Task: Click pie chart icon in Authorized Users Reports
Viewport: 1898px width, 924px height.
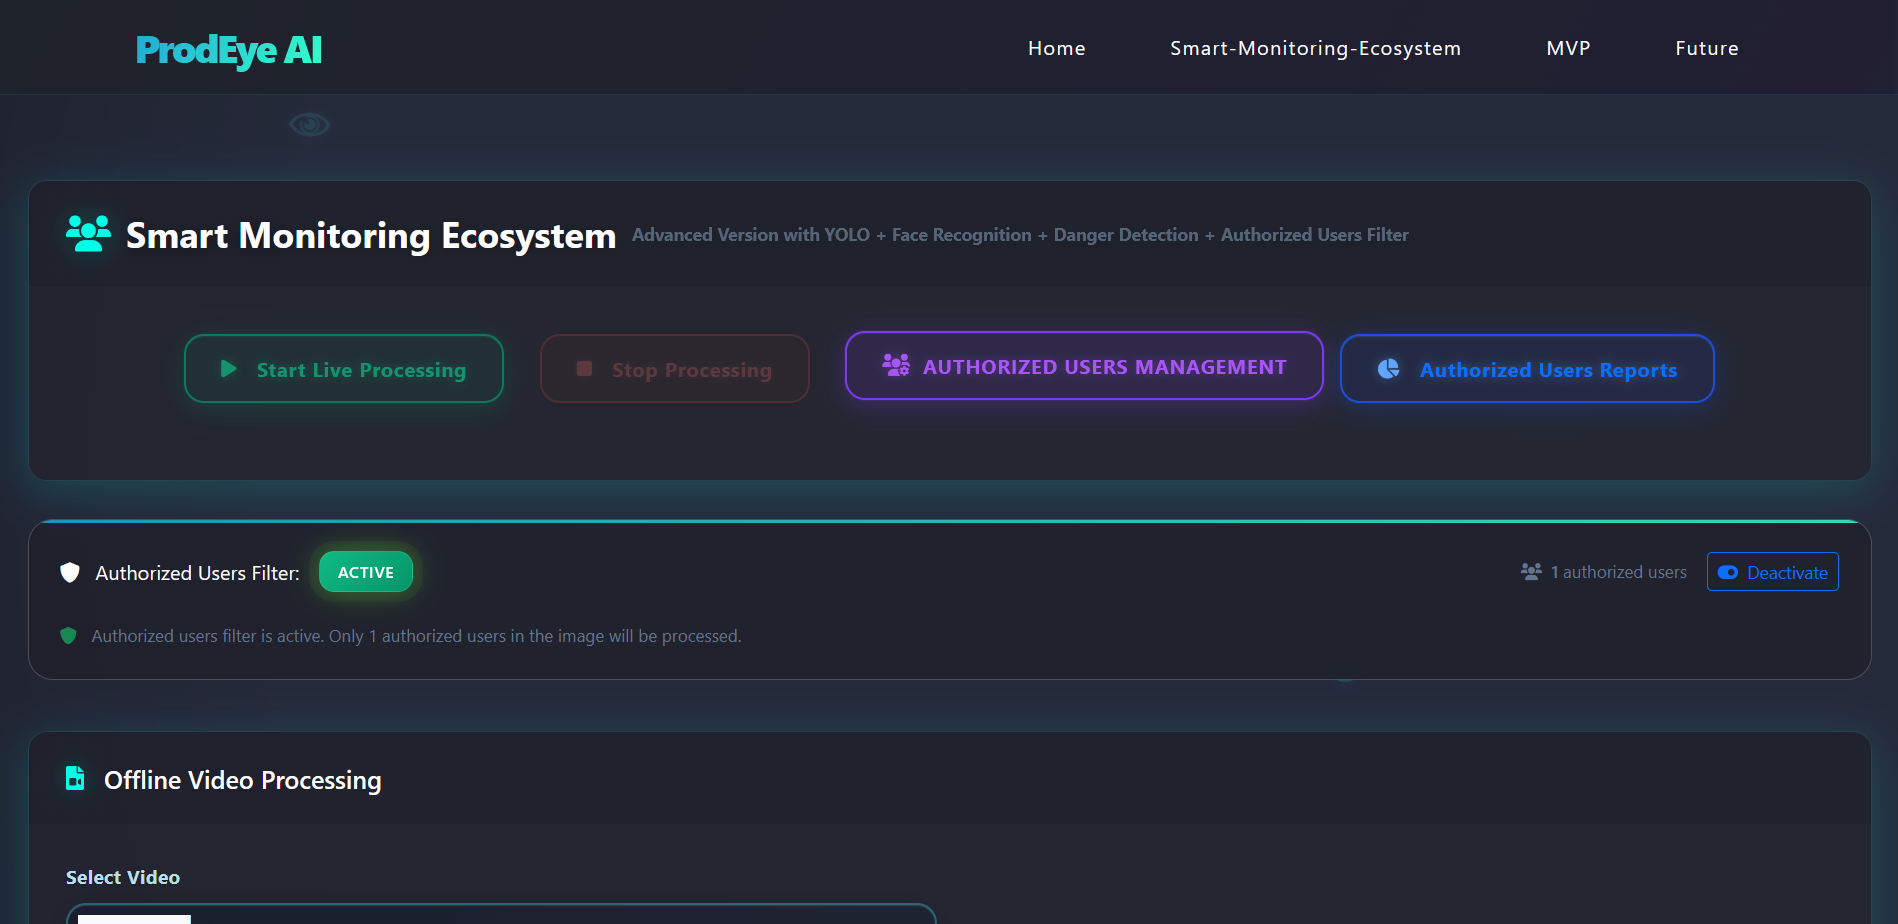Action: tap(1389, 369)
